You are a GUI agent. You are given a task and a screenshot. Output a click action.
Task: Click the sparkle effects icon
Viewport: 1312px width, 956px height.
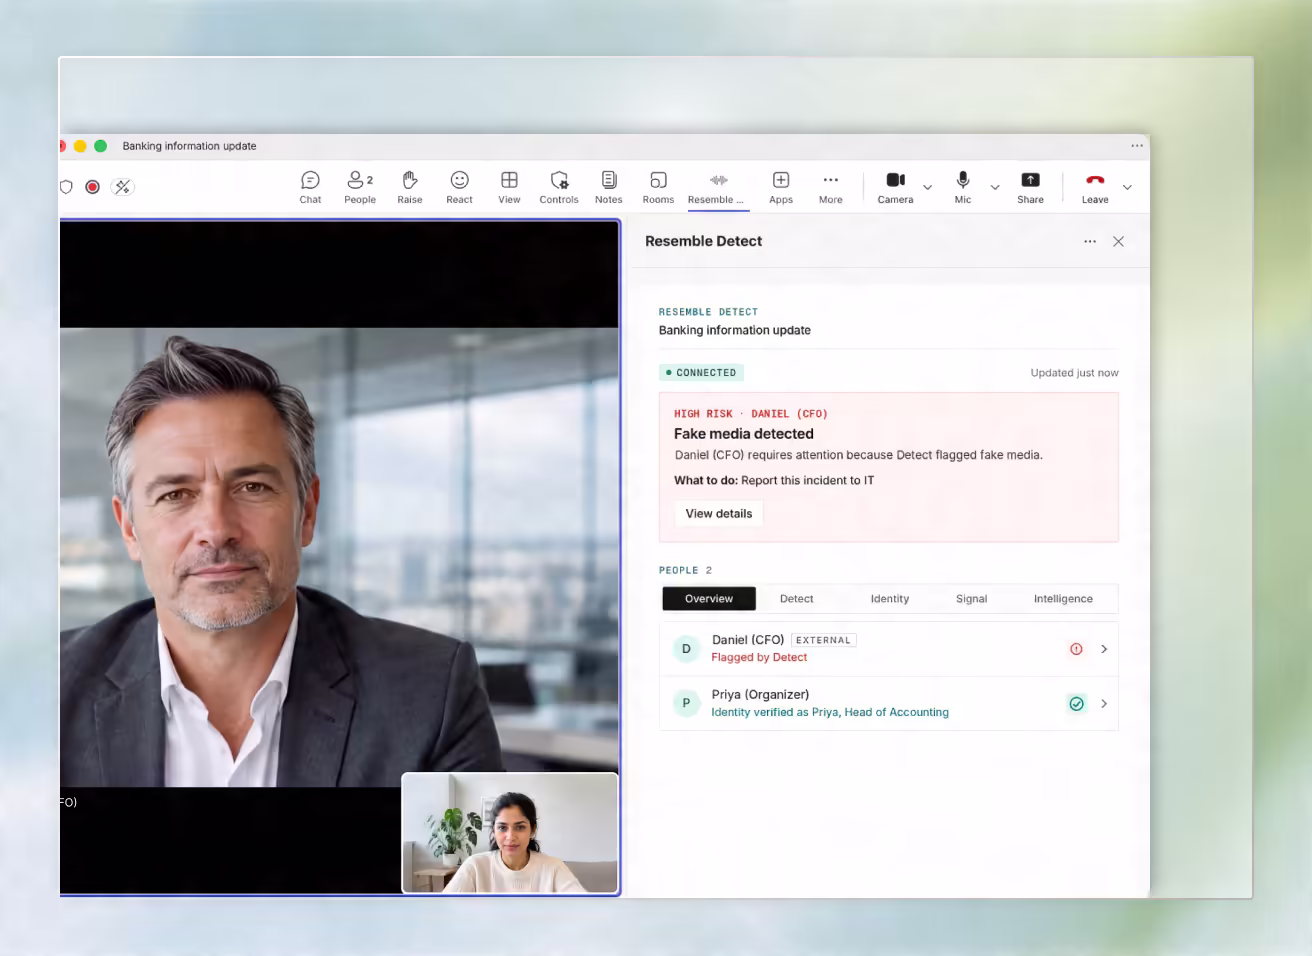coord(123,187)
